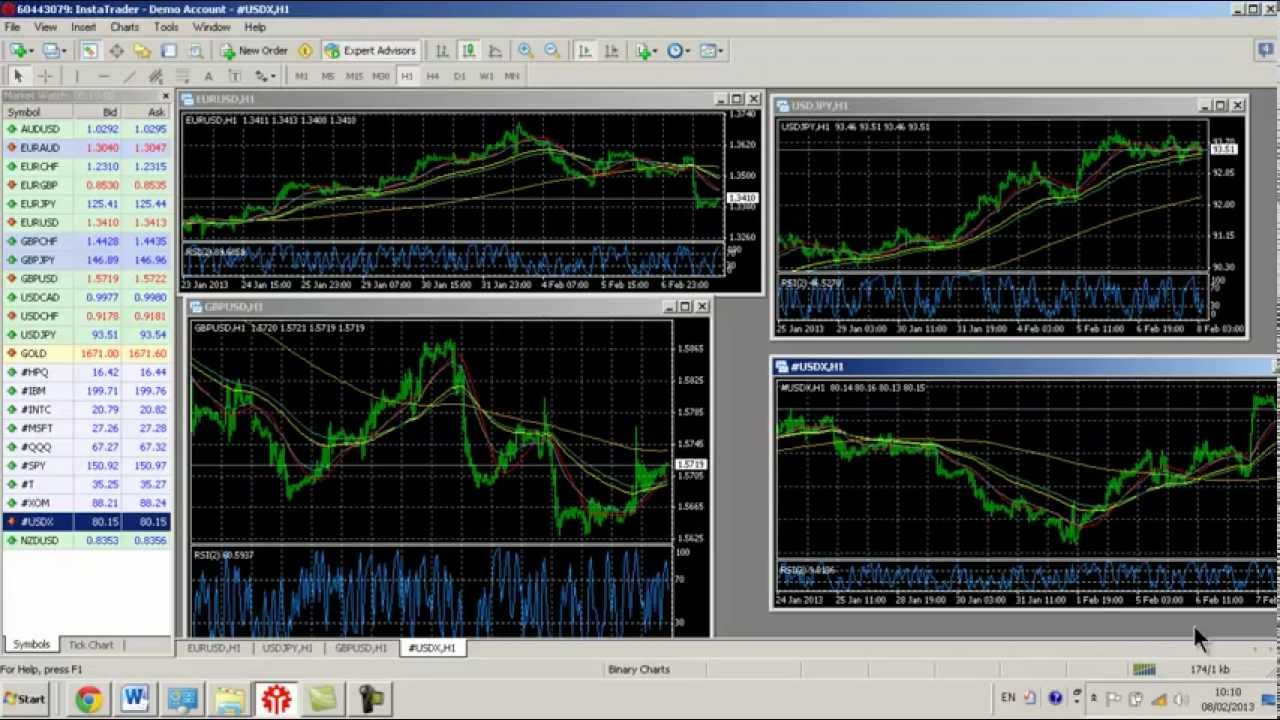
Task: Select the Crosshair tool
Action: (x=44, y=76)
